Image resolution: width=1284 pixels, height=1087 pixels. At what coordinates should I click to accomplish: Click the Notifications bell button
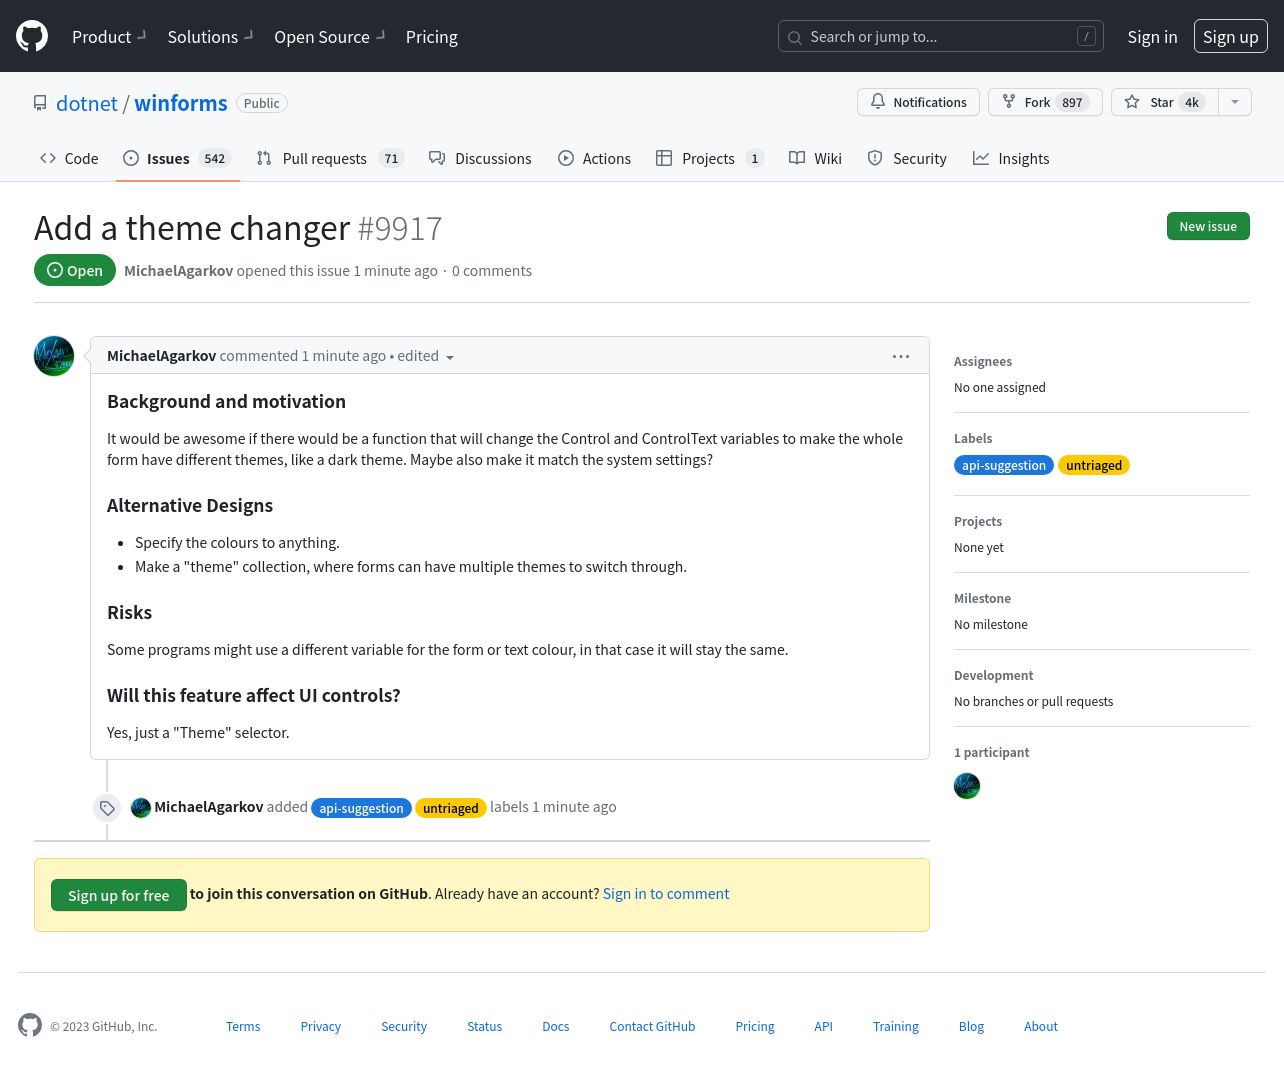pos(918,102)
